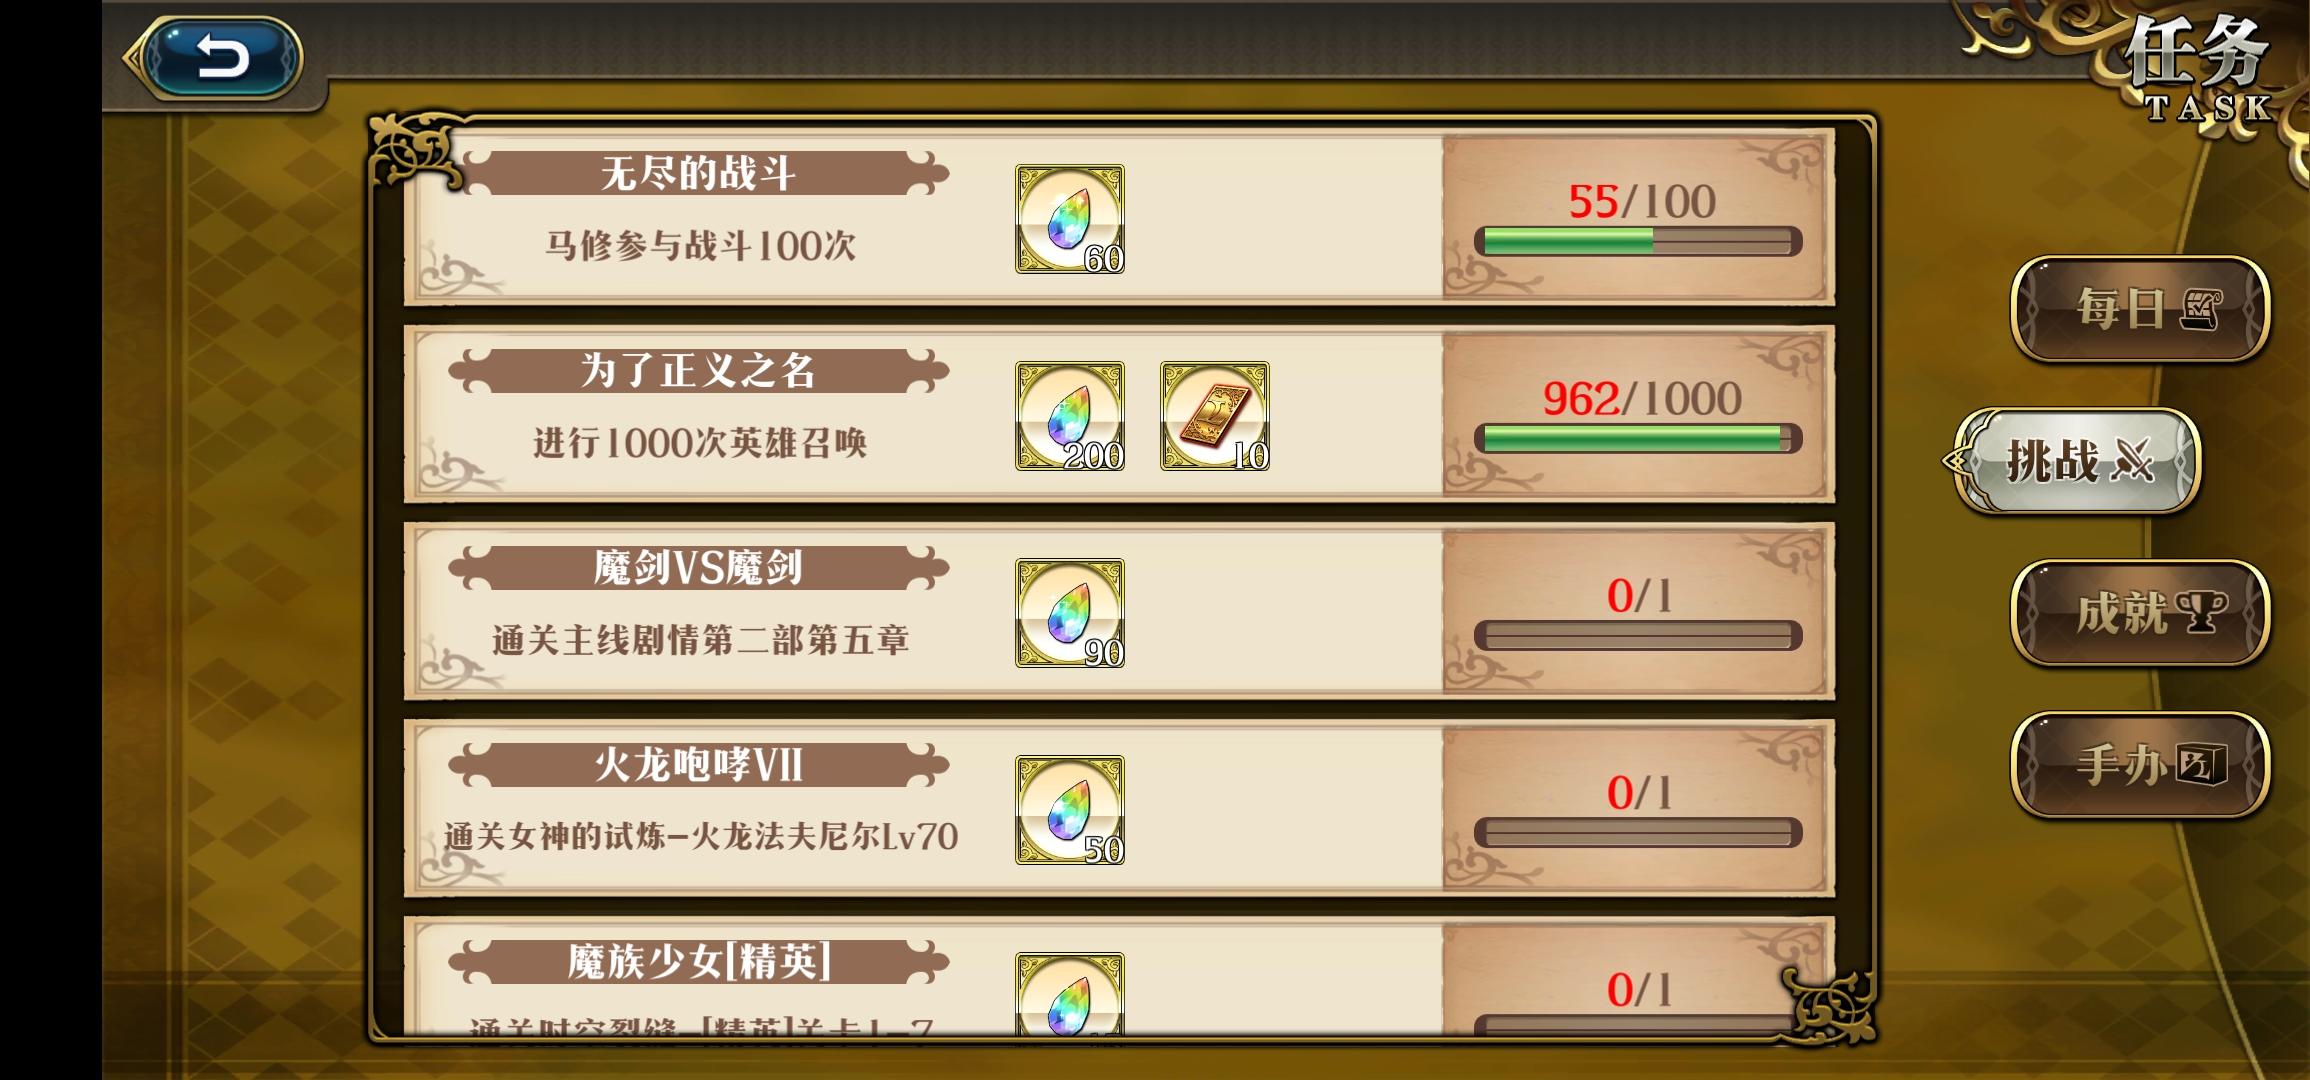The height and width of the screenshot is (1080, 2310).
Task: Select the 无尽的战斗 task title
Action: [x=698, y=174]
